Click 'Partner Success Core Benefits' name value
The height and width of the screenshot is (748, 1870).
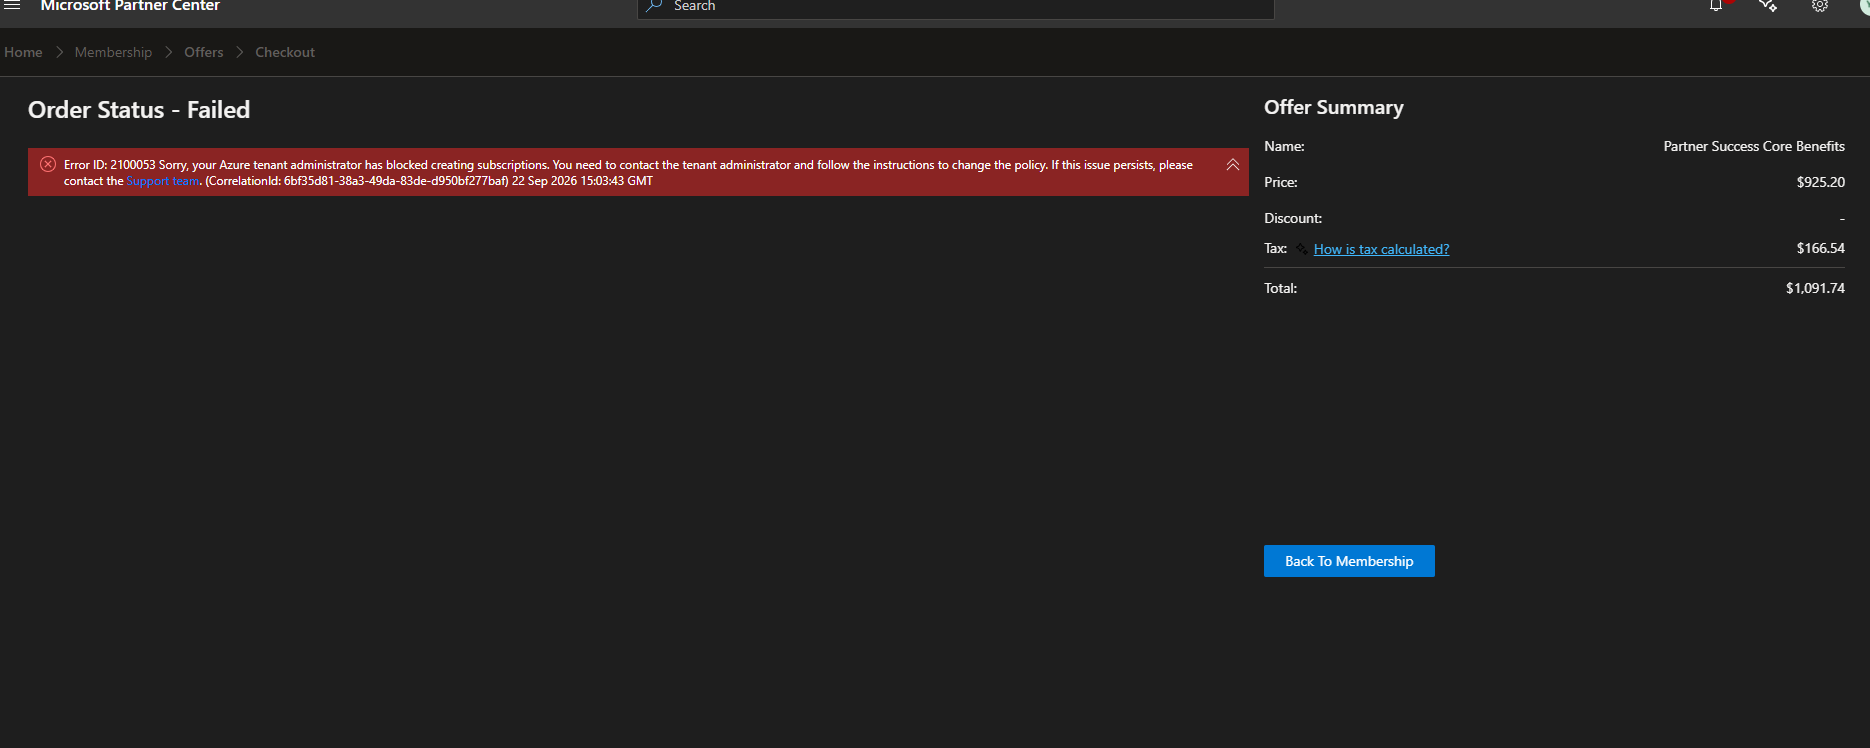click(x=1754, y=146)
